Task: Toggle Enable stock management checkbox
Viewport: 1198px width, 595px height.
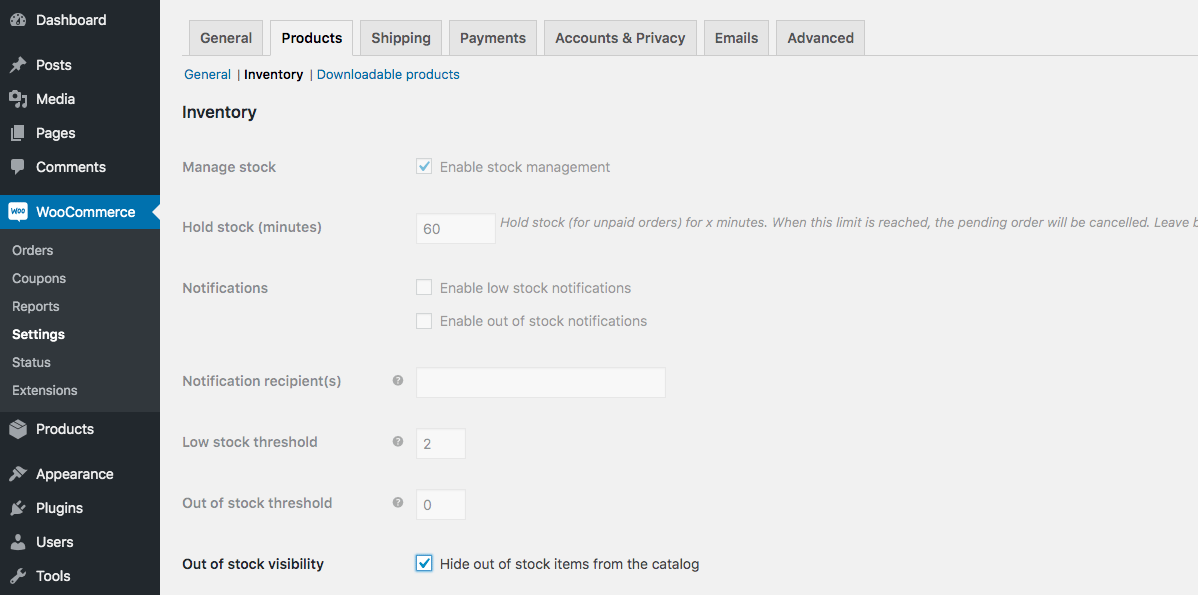Action: coord(424,167)
